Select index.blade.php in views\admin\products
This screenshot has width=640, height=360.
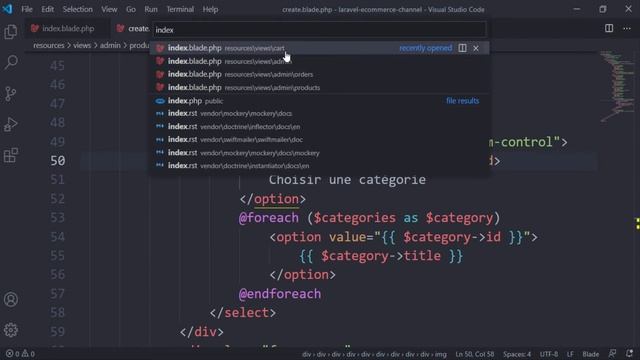pyautogui.click(x=320, y=87)
